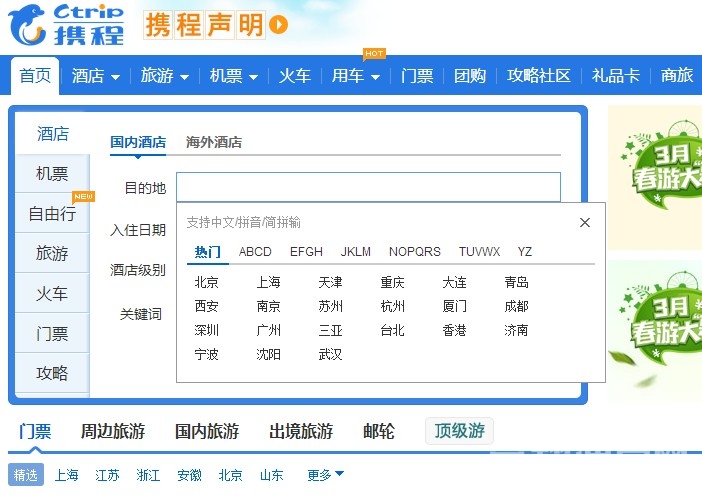Choose 武汉 as destination

(330, 355)
